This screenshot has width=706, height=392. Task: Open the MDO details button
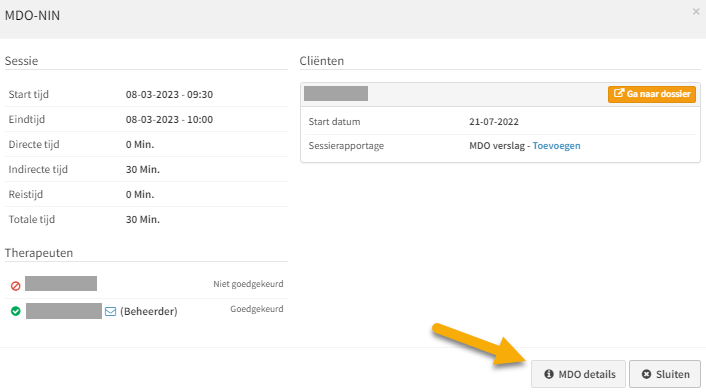(x=578, y=374)
